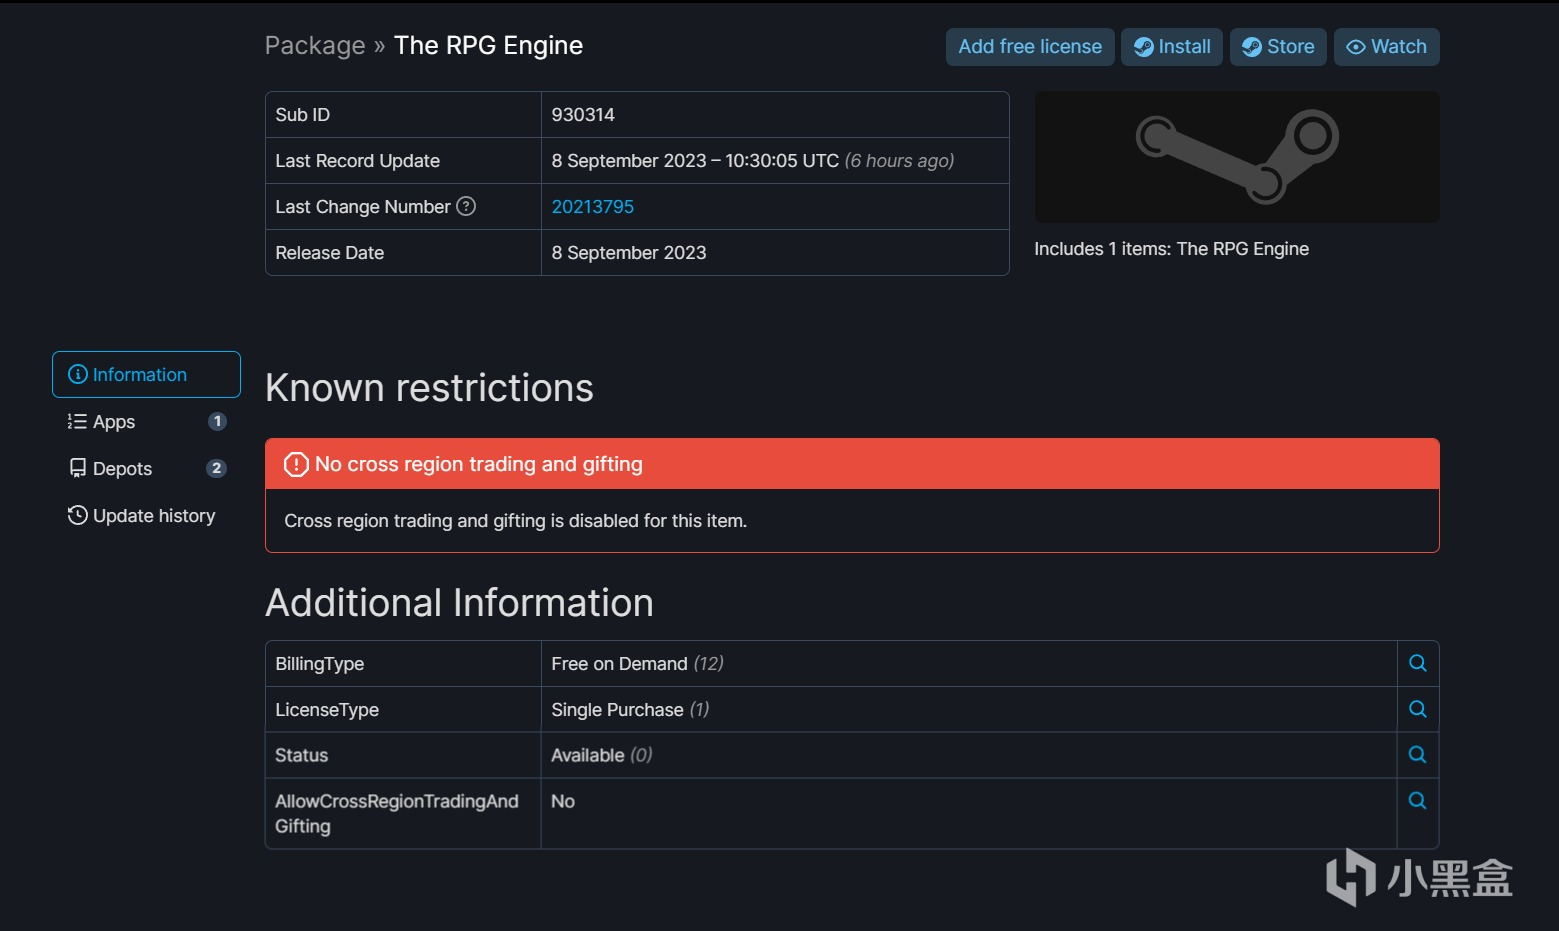This screenshot has width=1559, height=931.
Task: Search by LicenseType magnifier icon
Action: pyautogui.click(x=1417, y=709)
